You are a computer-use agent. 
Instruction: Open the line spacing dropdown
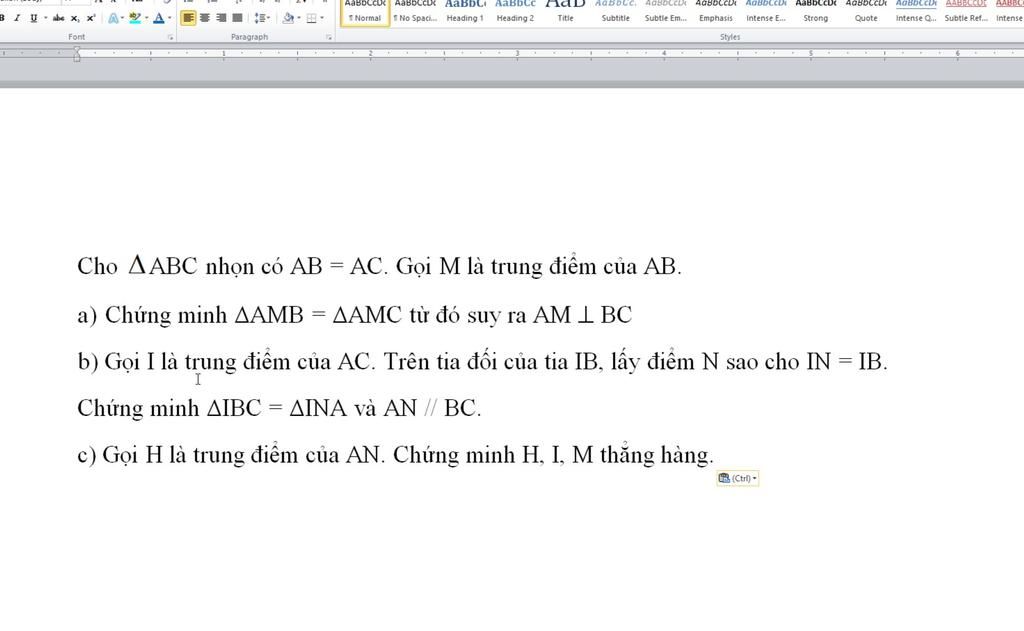pos(261,18)
